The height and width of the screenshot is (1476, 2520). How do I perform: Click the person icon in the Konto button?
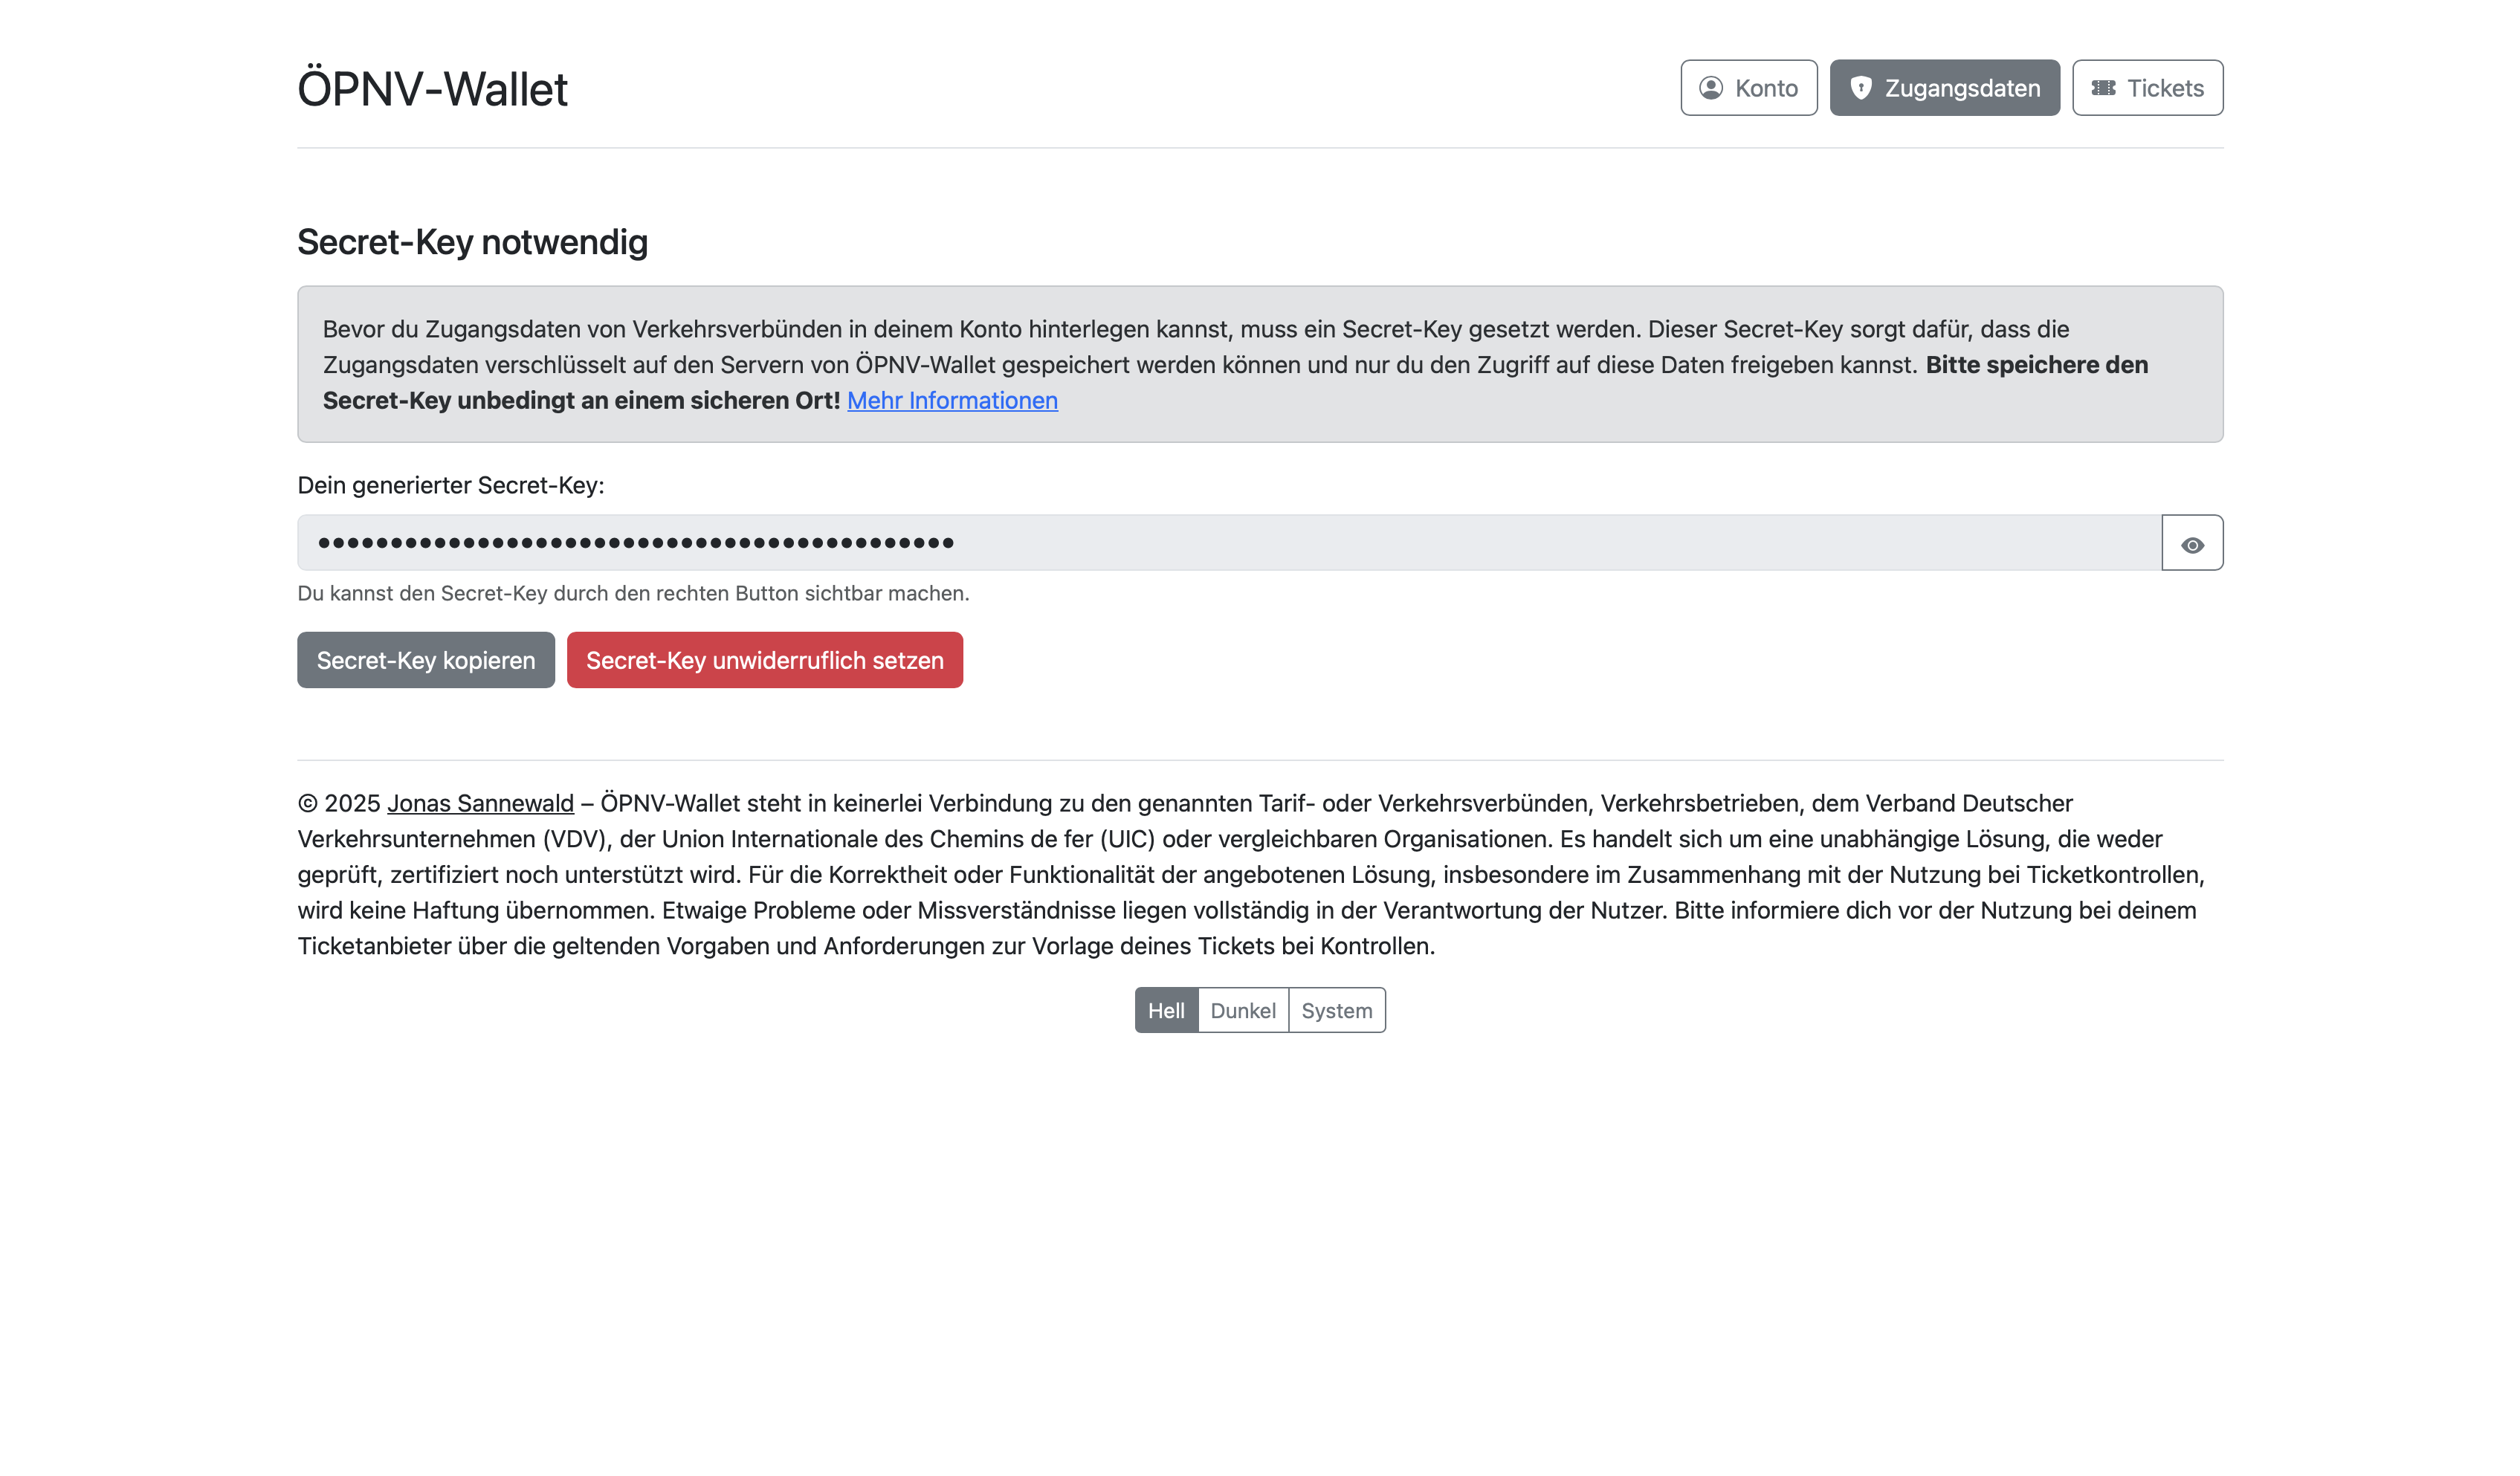pyautogui.click(x=1711, y=88)
